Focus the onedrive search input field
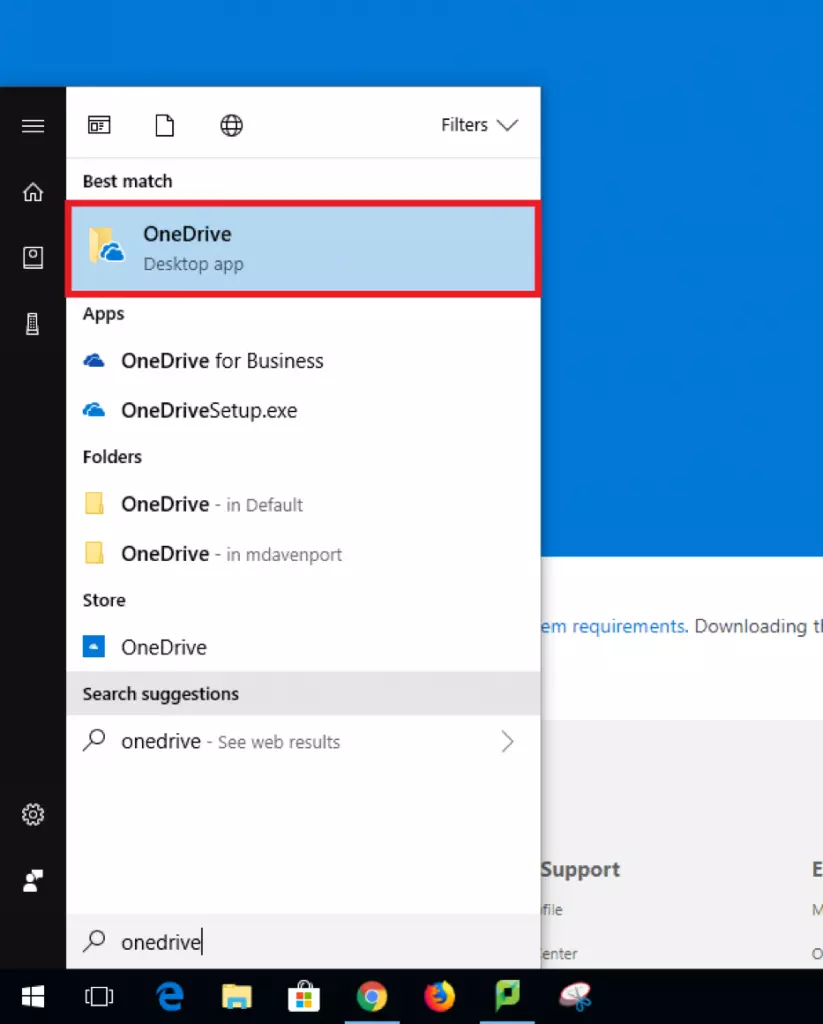Image resolution: width=823 pixels, height=1024 pixels. click(303, 942)
